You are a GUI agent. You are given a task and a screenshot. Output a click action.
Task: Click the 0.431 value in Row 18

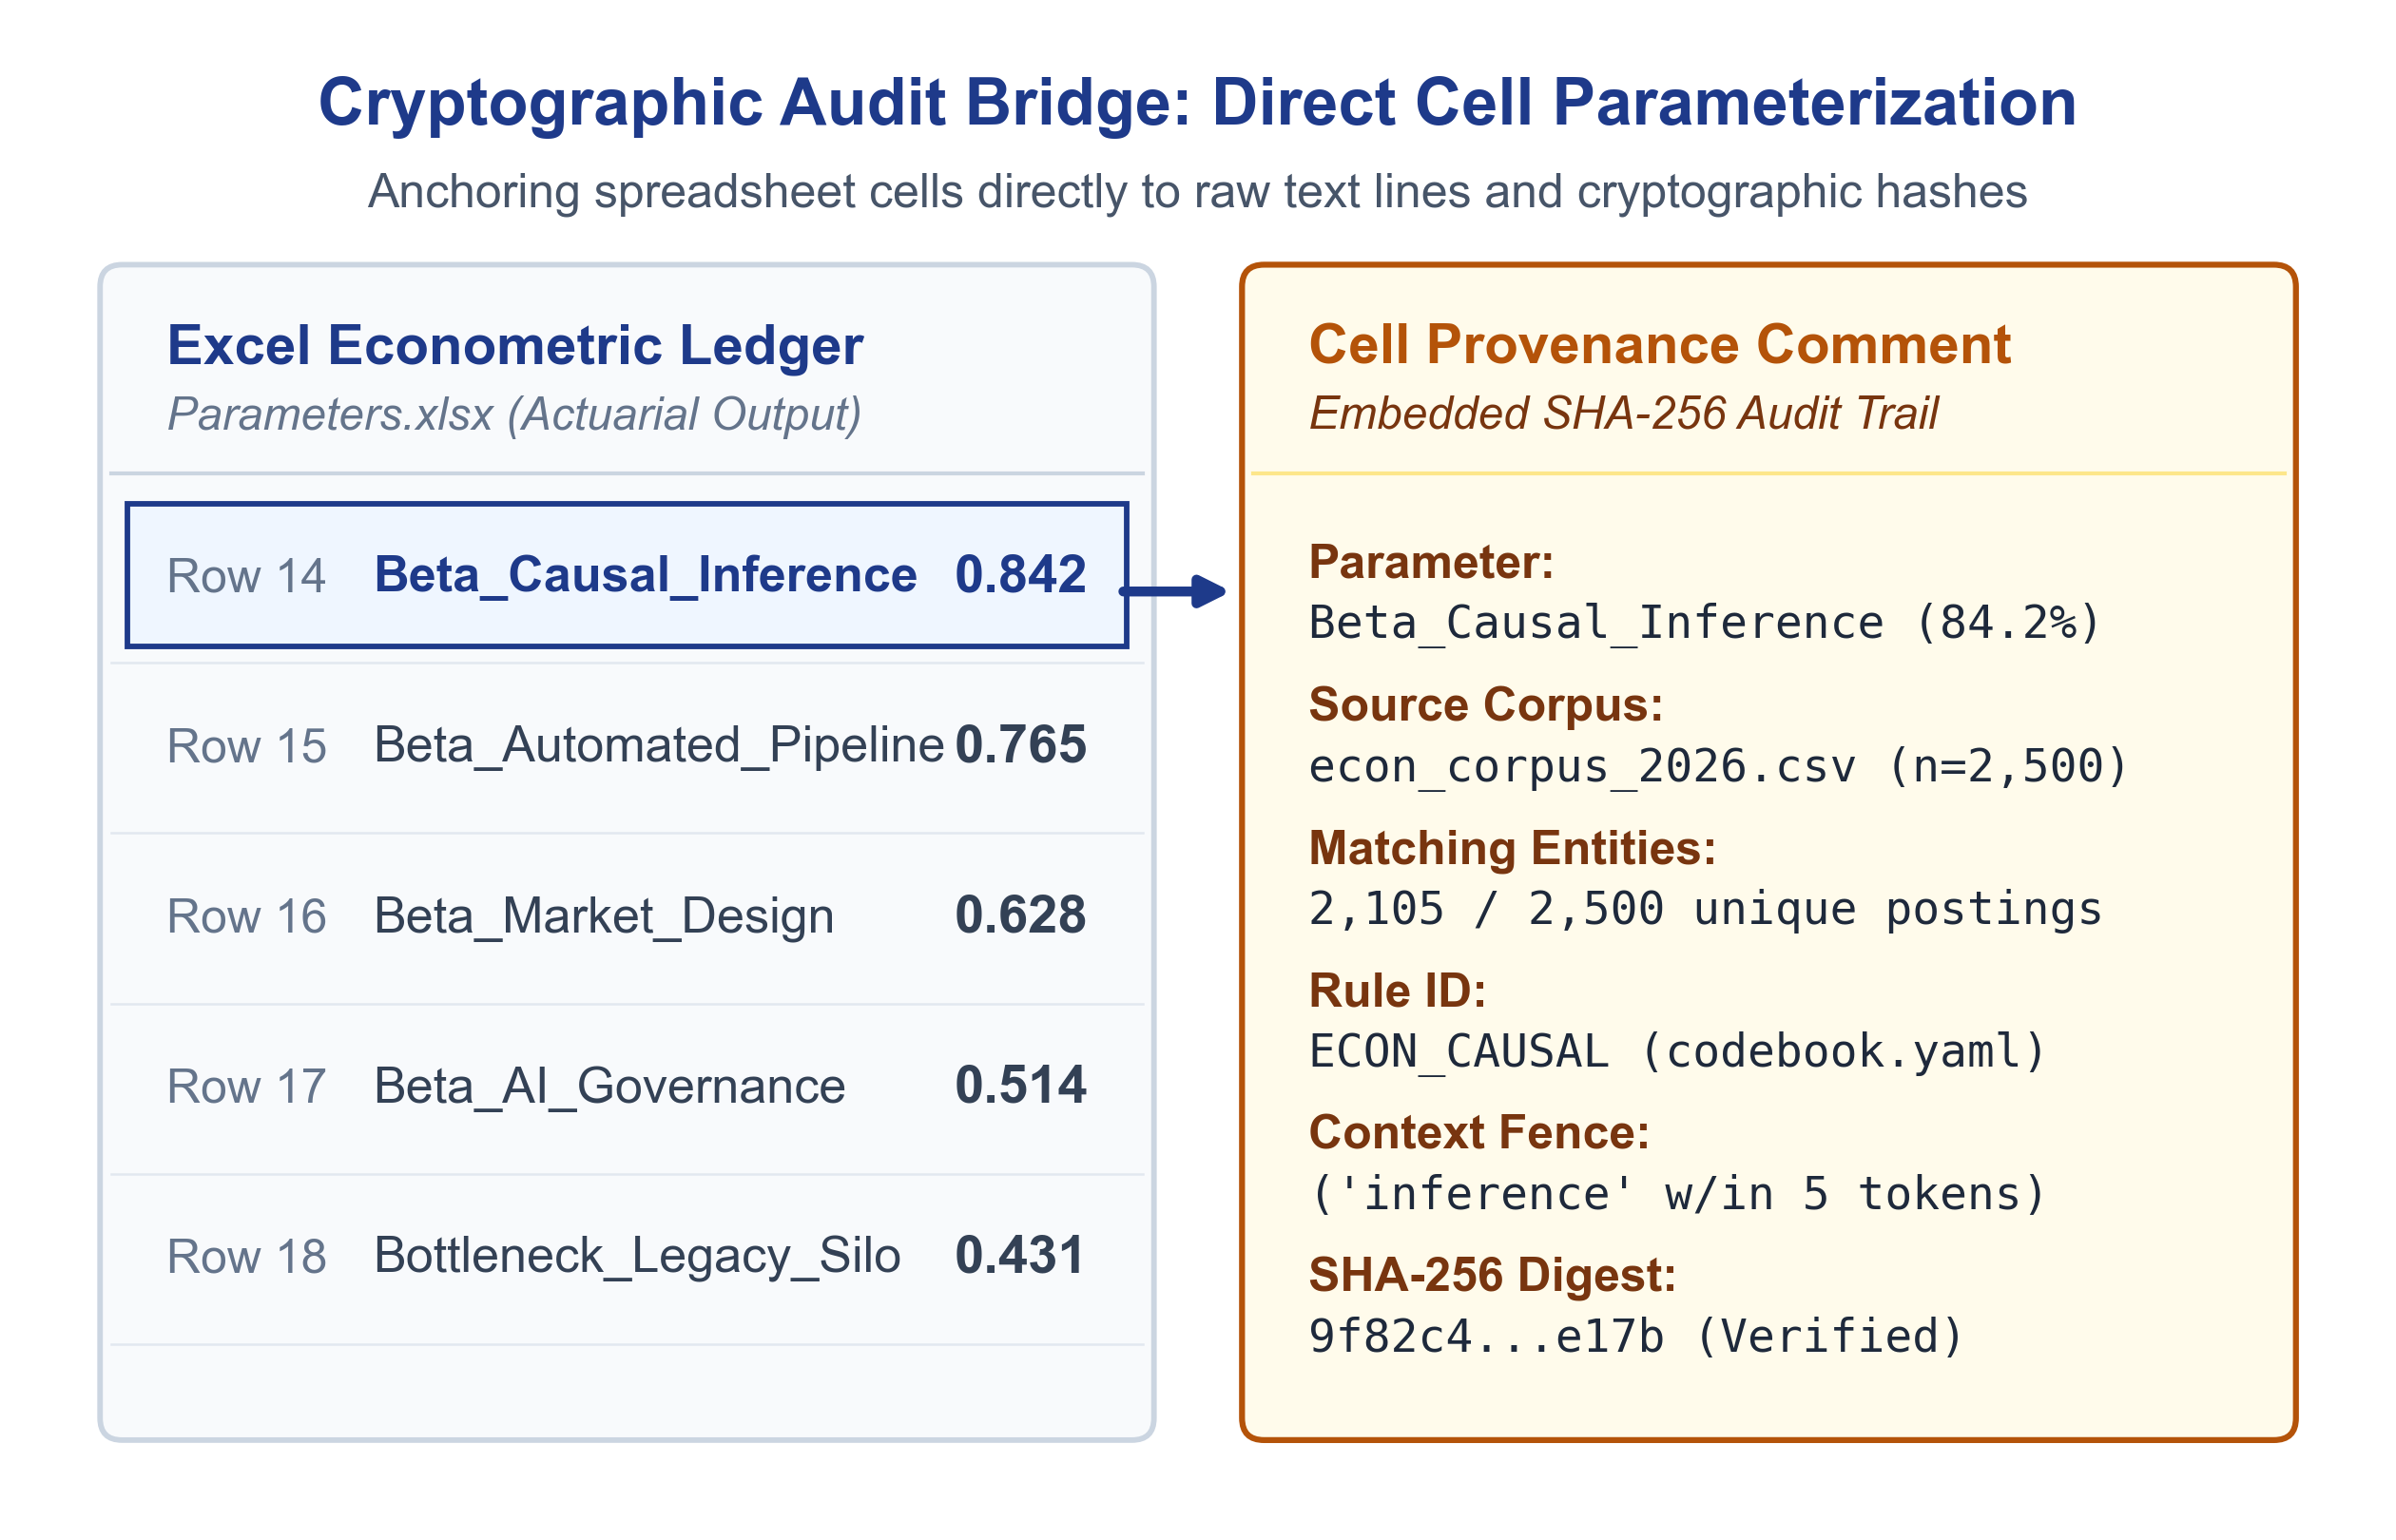point(1020,1255)
